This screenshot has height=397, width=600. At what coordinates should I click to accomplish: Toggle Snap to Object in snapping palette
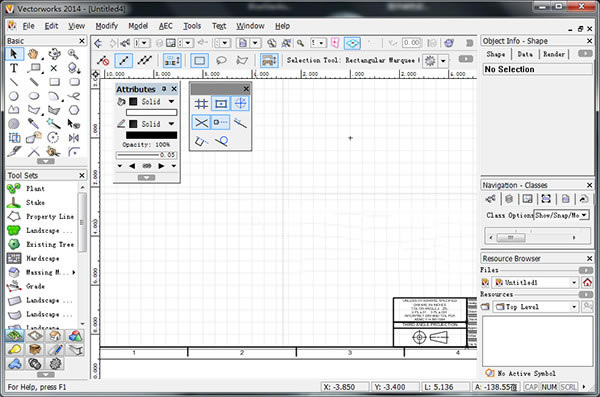221,103
